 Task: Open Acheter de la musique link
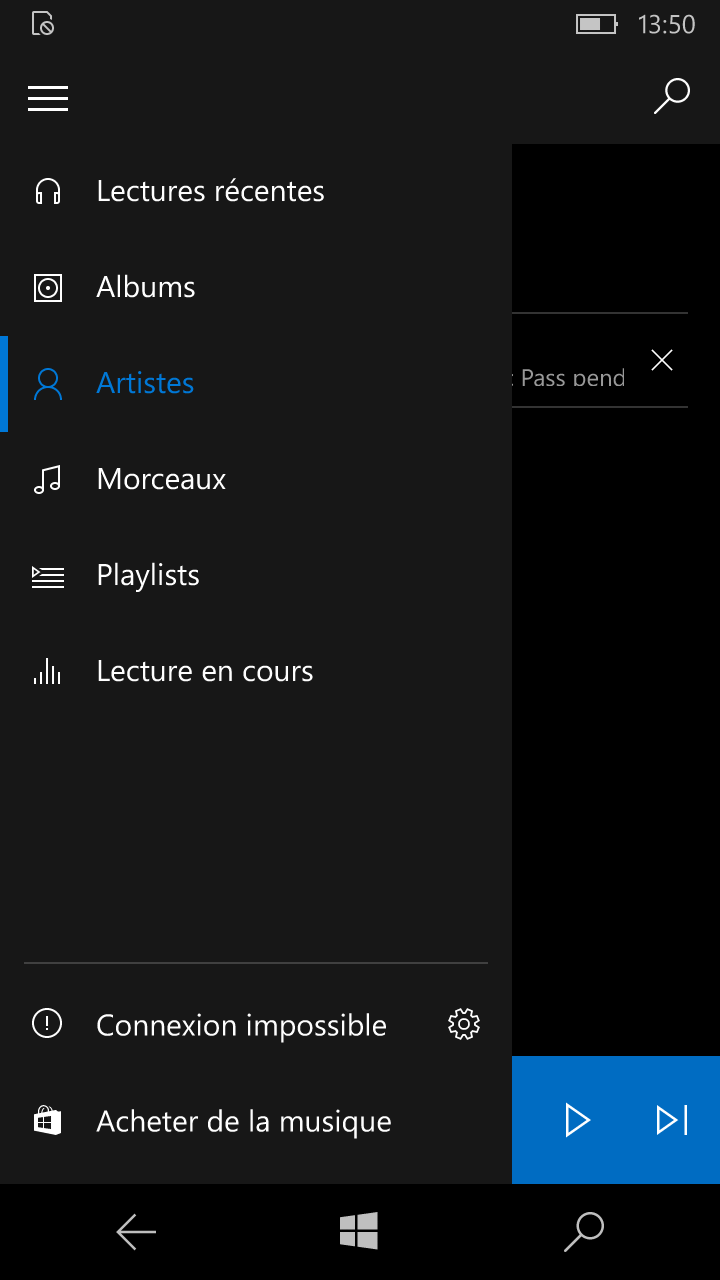tap(244, 1121)
